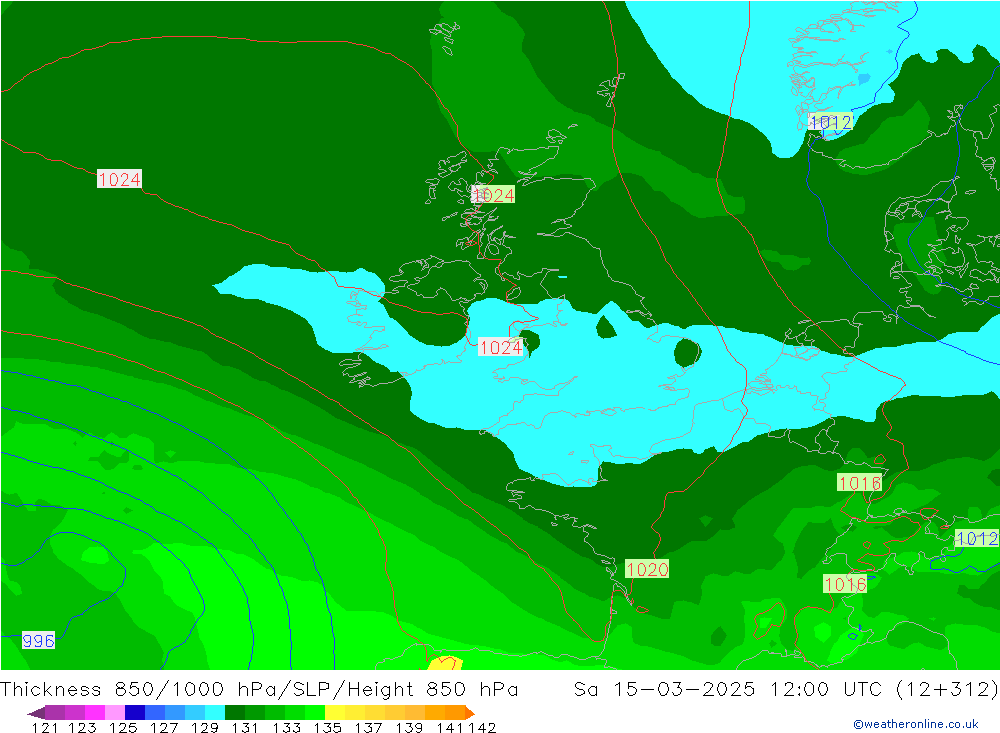Image resolution: width=1000 pixels, height=733 pixels.
Task: Click the forecast offset text '(12+312)'
Action: click(x=946, y=690)
